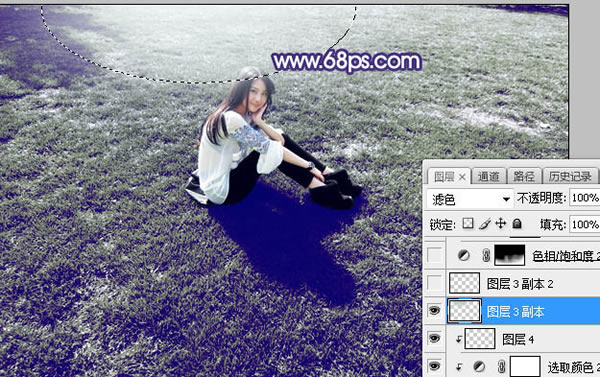600x377 pixels.
Task: Switch to the 路径 tab
Action: tap(523, 176)
